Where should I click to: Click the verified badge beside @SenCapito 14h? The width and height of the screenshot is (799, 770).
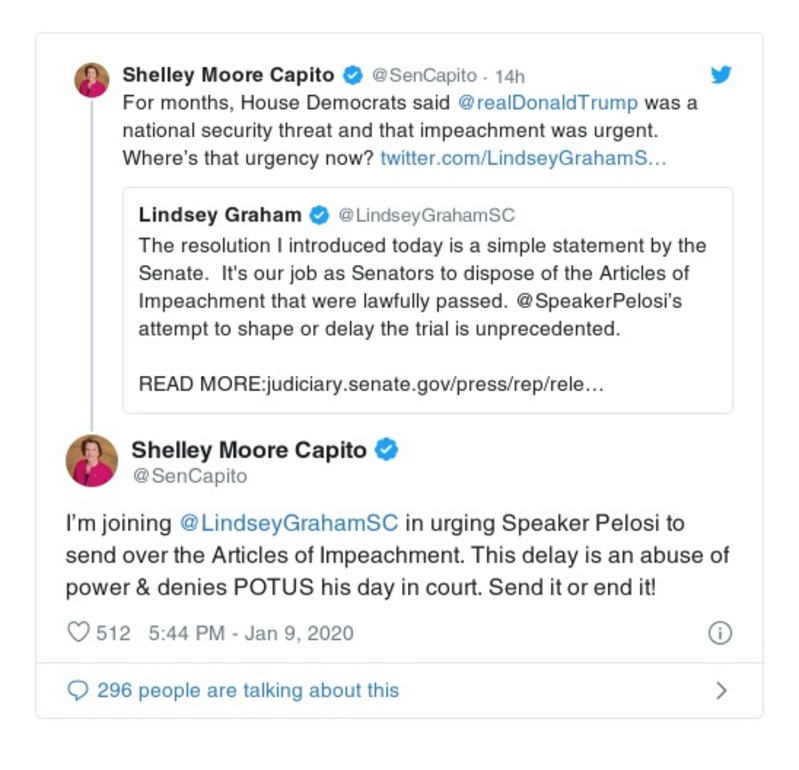352,75
